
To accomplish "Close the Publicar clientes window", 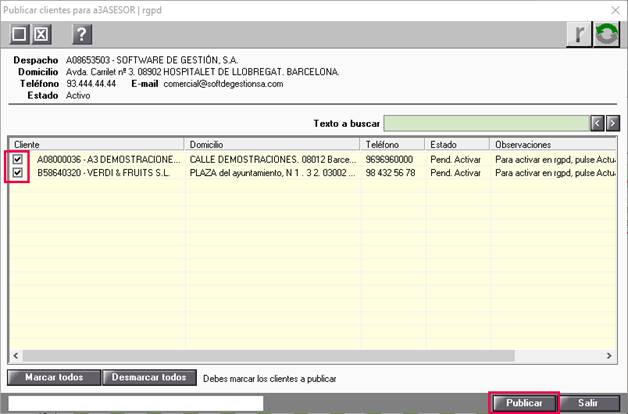I will tap(616, 10).
